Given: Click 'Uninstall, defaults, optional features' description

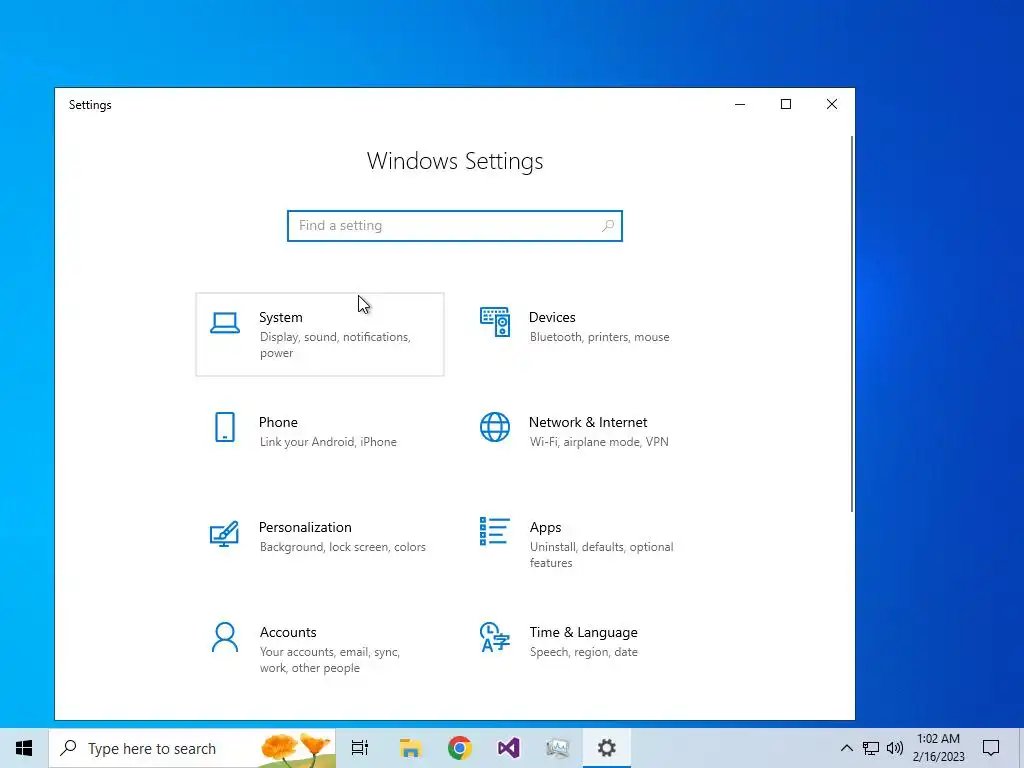Looking at the screenshot, I should click(x=601, y=555).
